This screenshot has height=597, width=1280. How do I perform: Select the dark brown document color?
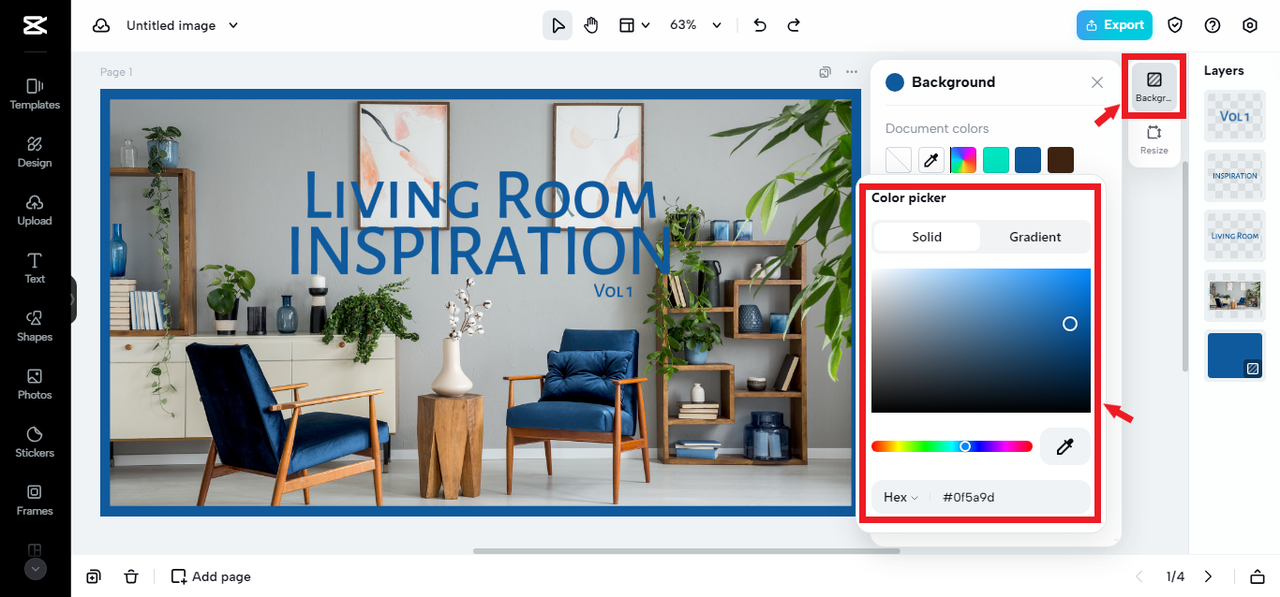(x=1060, y=159)
